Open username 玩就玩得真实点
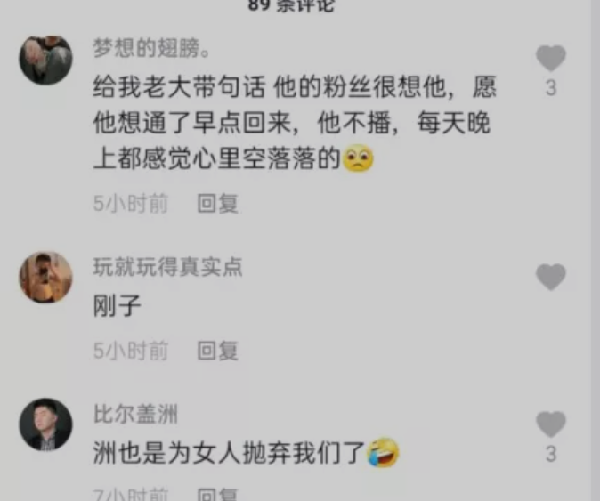The image size is (600, 501). [x=168, y=266]
